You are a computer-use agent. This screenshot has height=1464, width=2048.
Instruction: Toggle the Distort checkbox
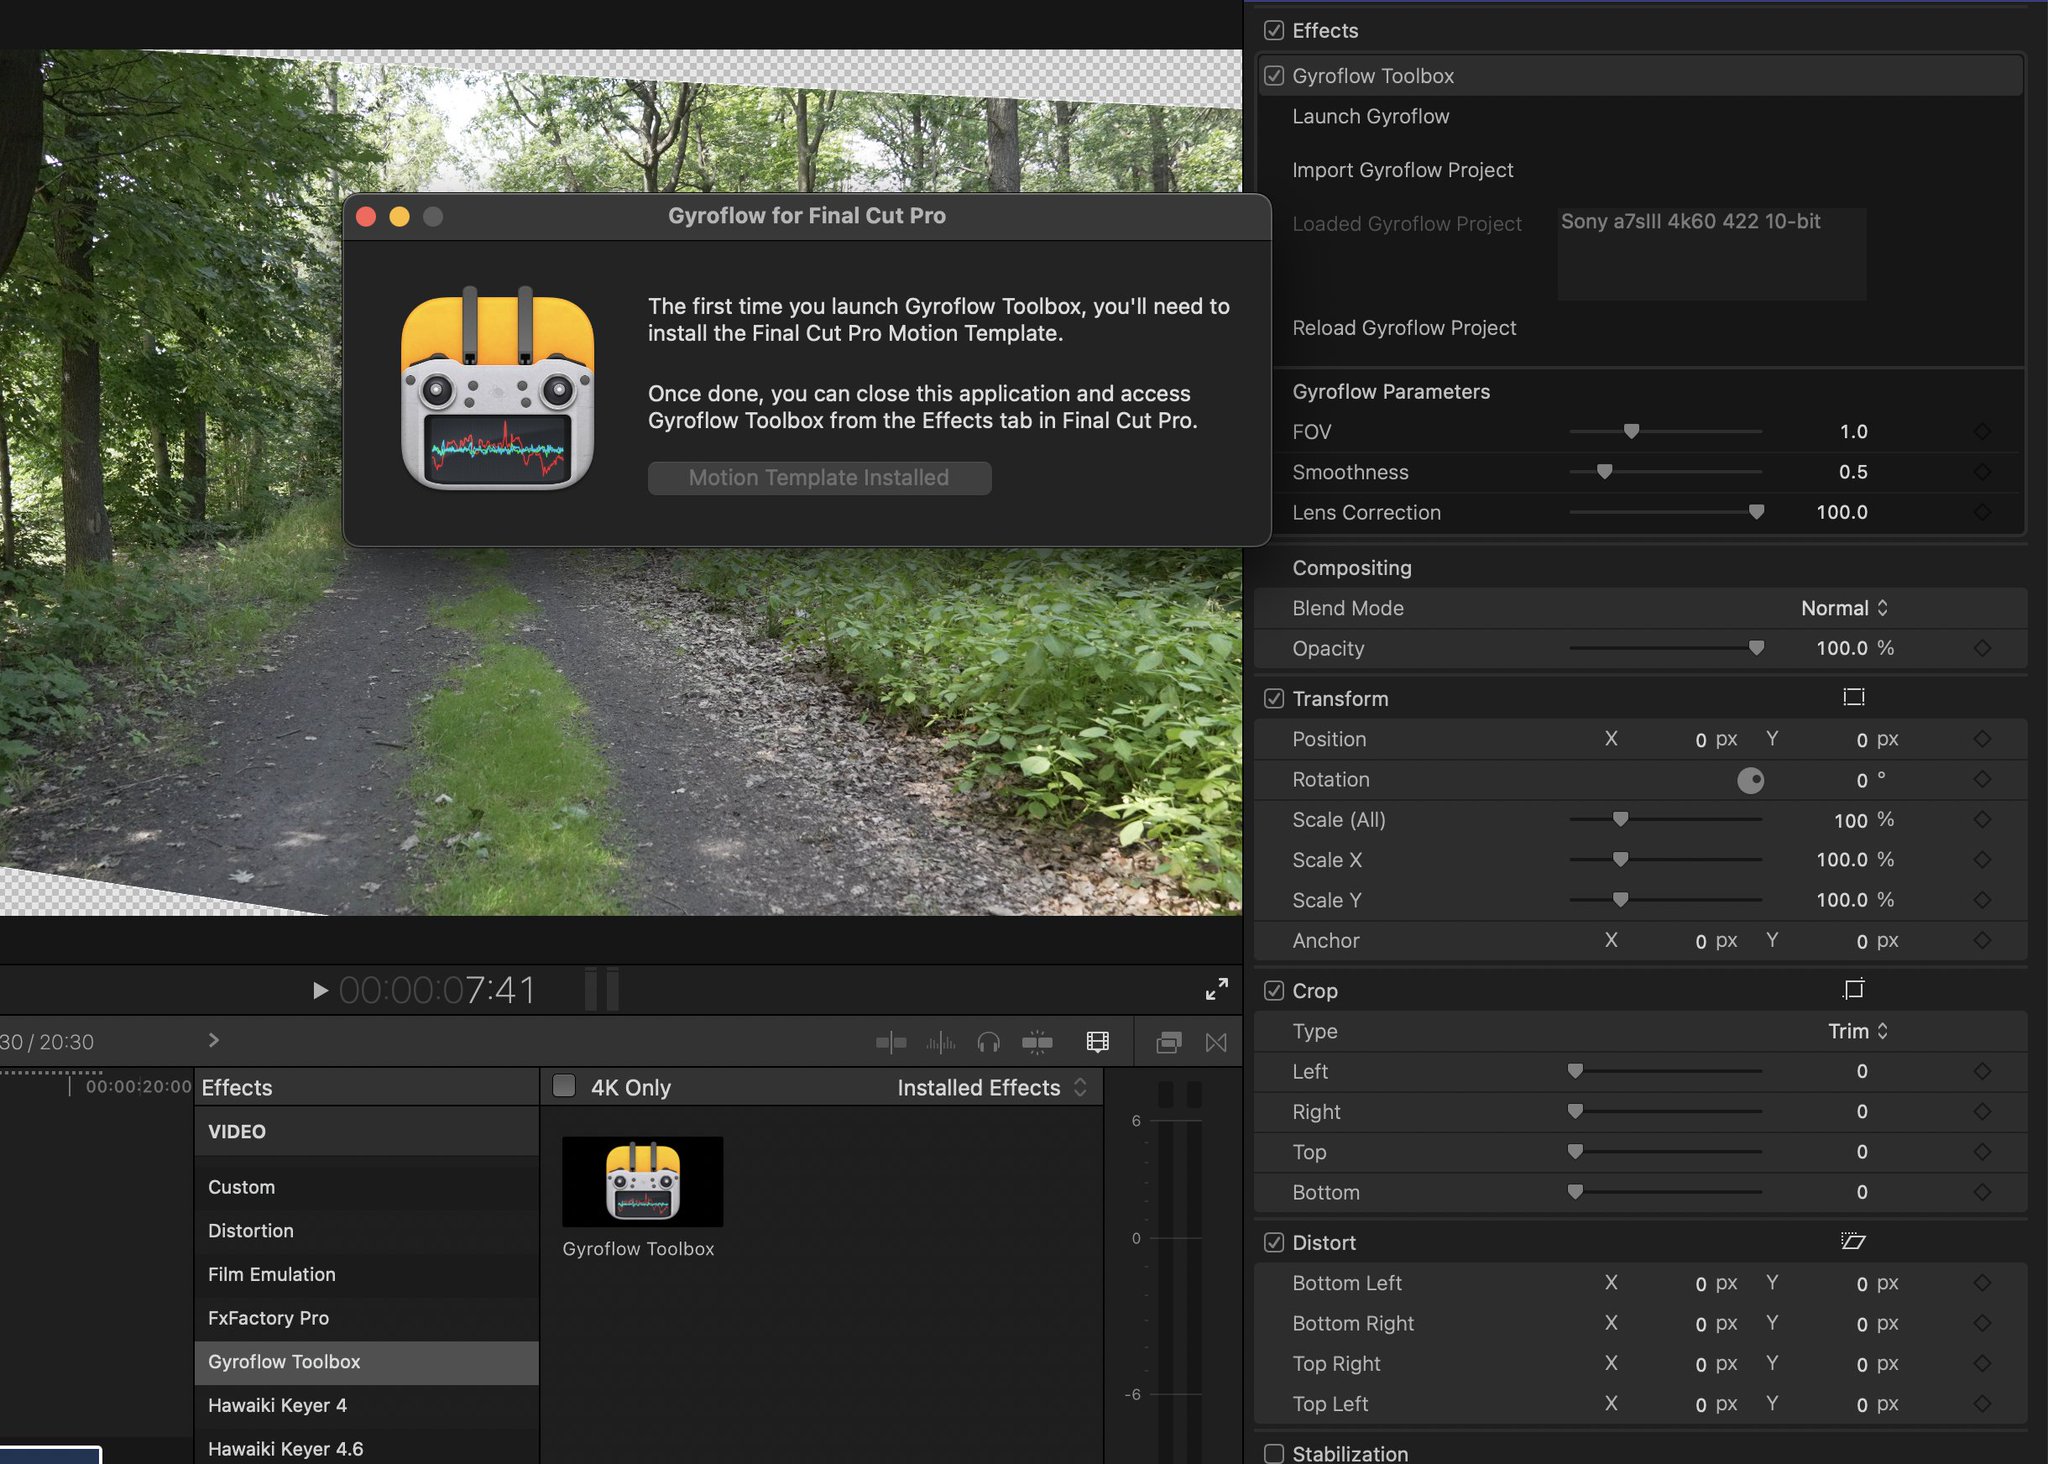click(x=1274, y=1242)
